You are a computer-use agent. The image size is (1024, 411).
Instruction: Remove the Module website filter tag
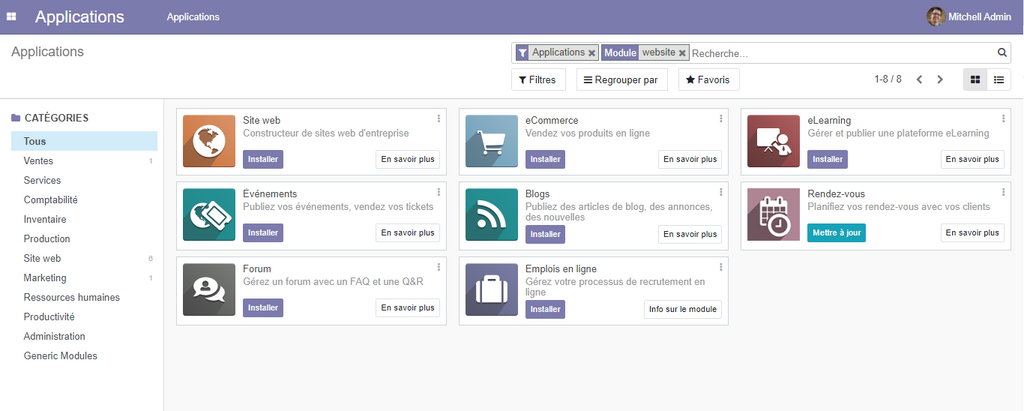point(682,53)
